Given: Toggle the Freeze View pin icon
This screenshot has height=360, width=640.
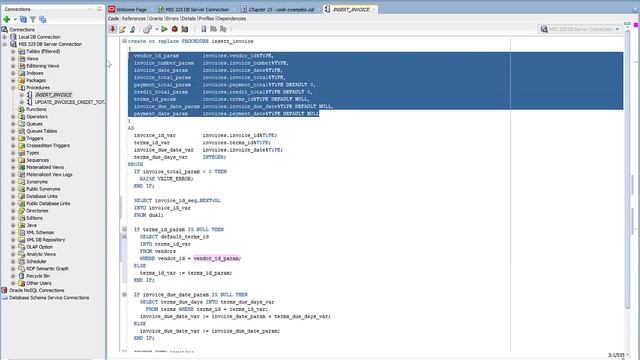Looking at the screenshot, I should coord(113,29).
